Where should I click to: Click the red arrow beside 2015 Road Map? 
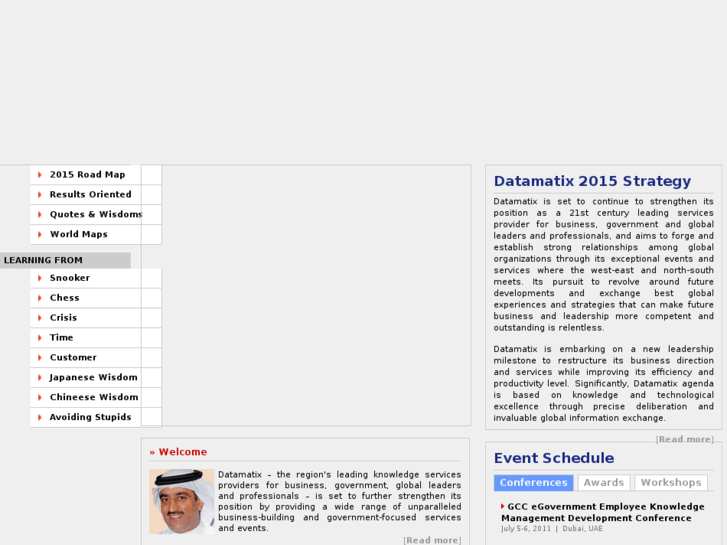pos(40,175)
